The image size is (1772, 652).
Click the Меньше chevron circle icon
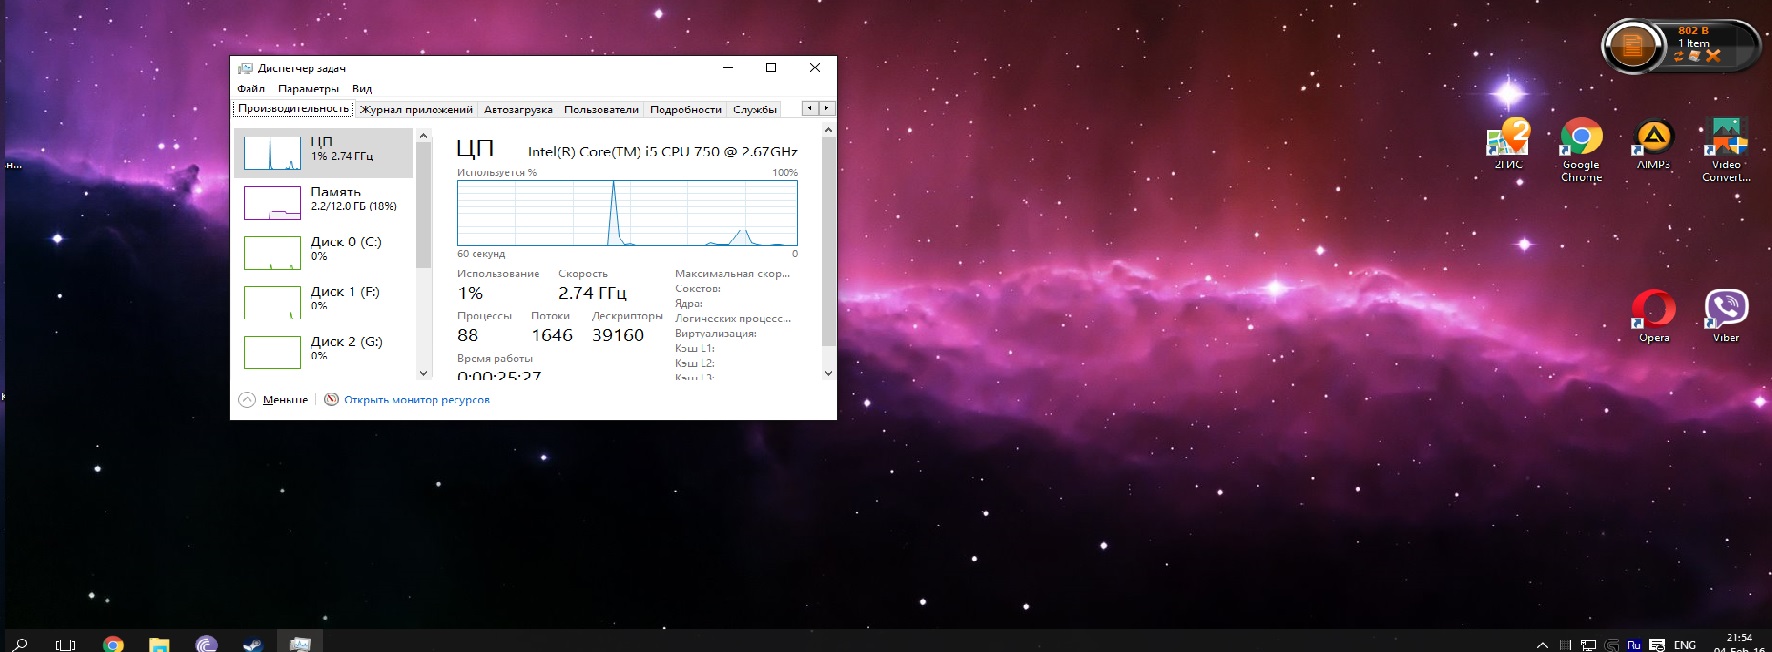(x=247, y=399)
